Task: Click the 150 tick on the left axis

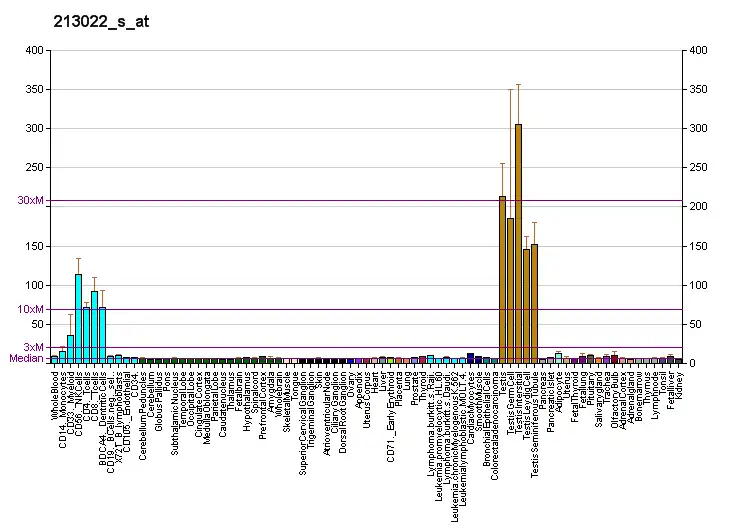Action: pos(34,246)
